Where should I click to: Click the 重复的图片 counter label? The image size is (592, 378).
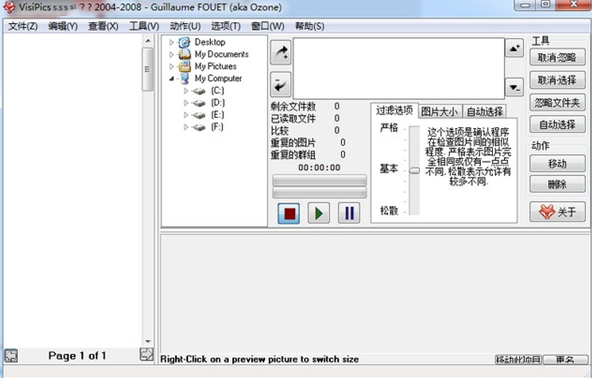click(293, 143)
